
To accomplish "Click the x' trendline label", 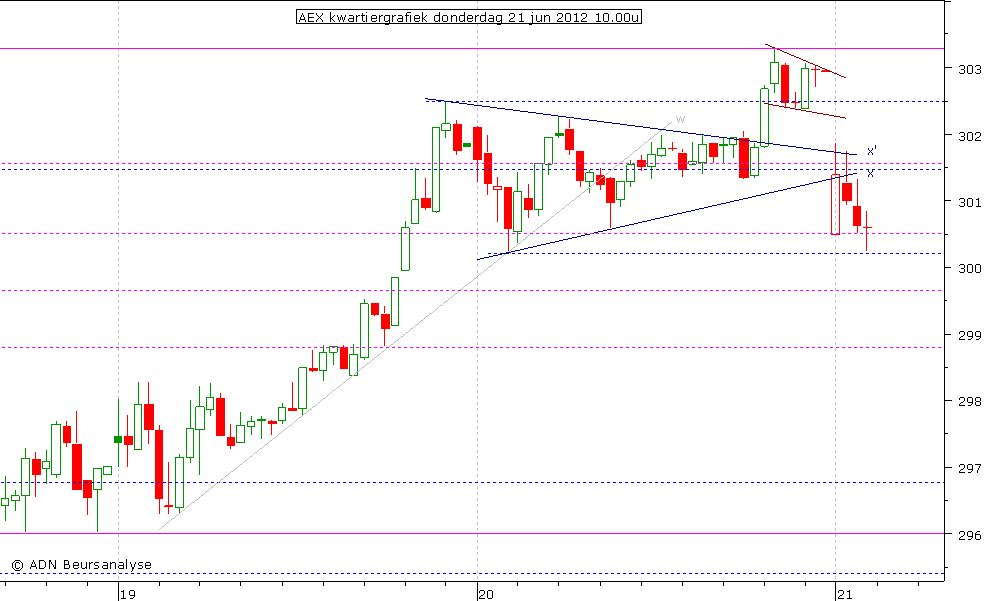I will click(872, 151).
